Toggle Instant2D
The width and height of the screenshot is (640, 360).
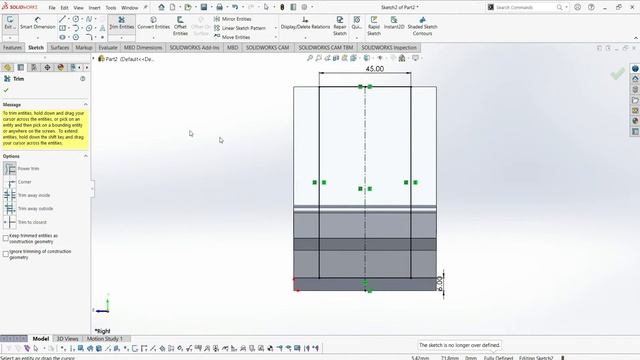pyautogui.click(x=394, y=23)
